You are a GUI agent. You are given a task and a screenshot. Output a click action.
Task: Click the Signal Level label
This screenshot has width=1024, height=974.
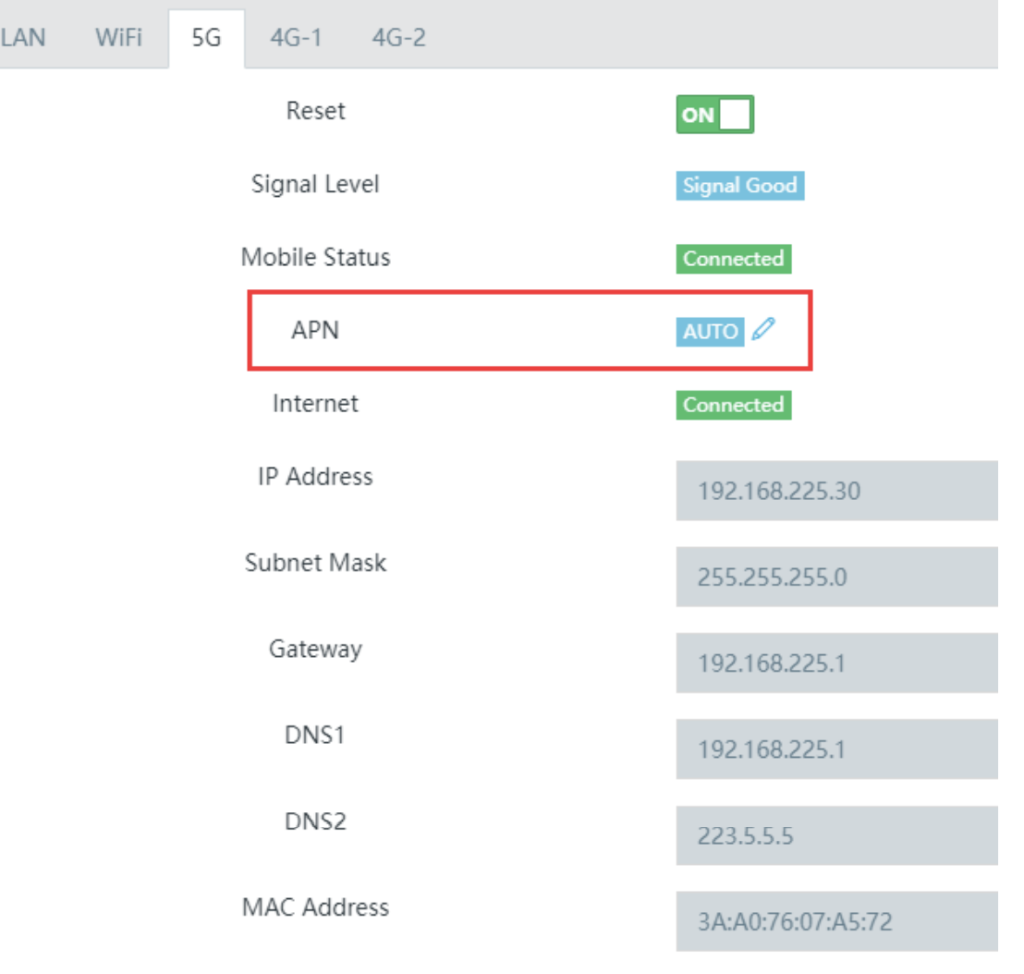coord(315,184)
